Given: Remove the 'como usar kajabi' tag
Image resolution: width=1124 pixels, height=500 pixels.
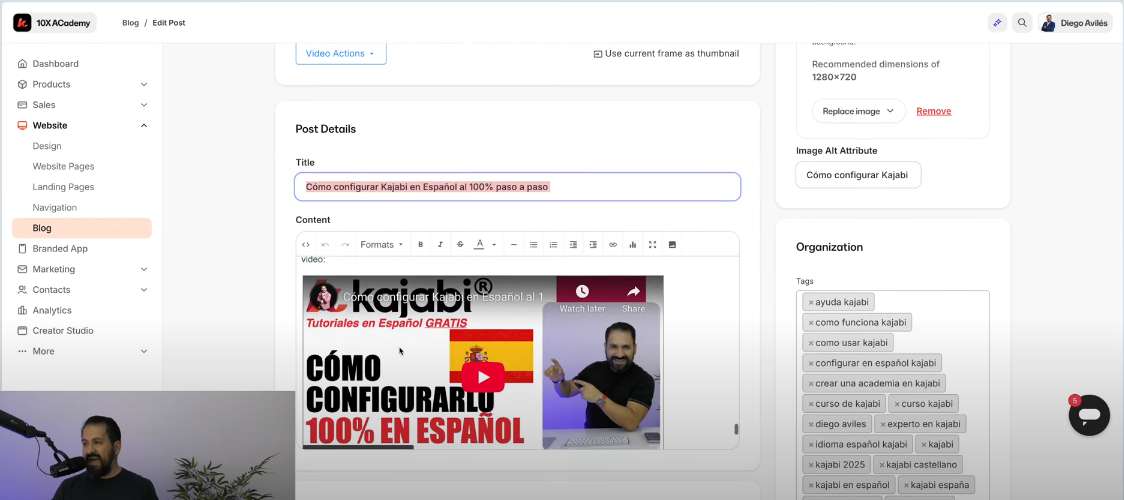Looking at the screenshot, I should 811,343.
